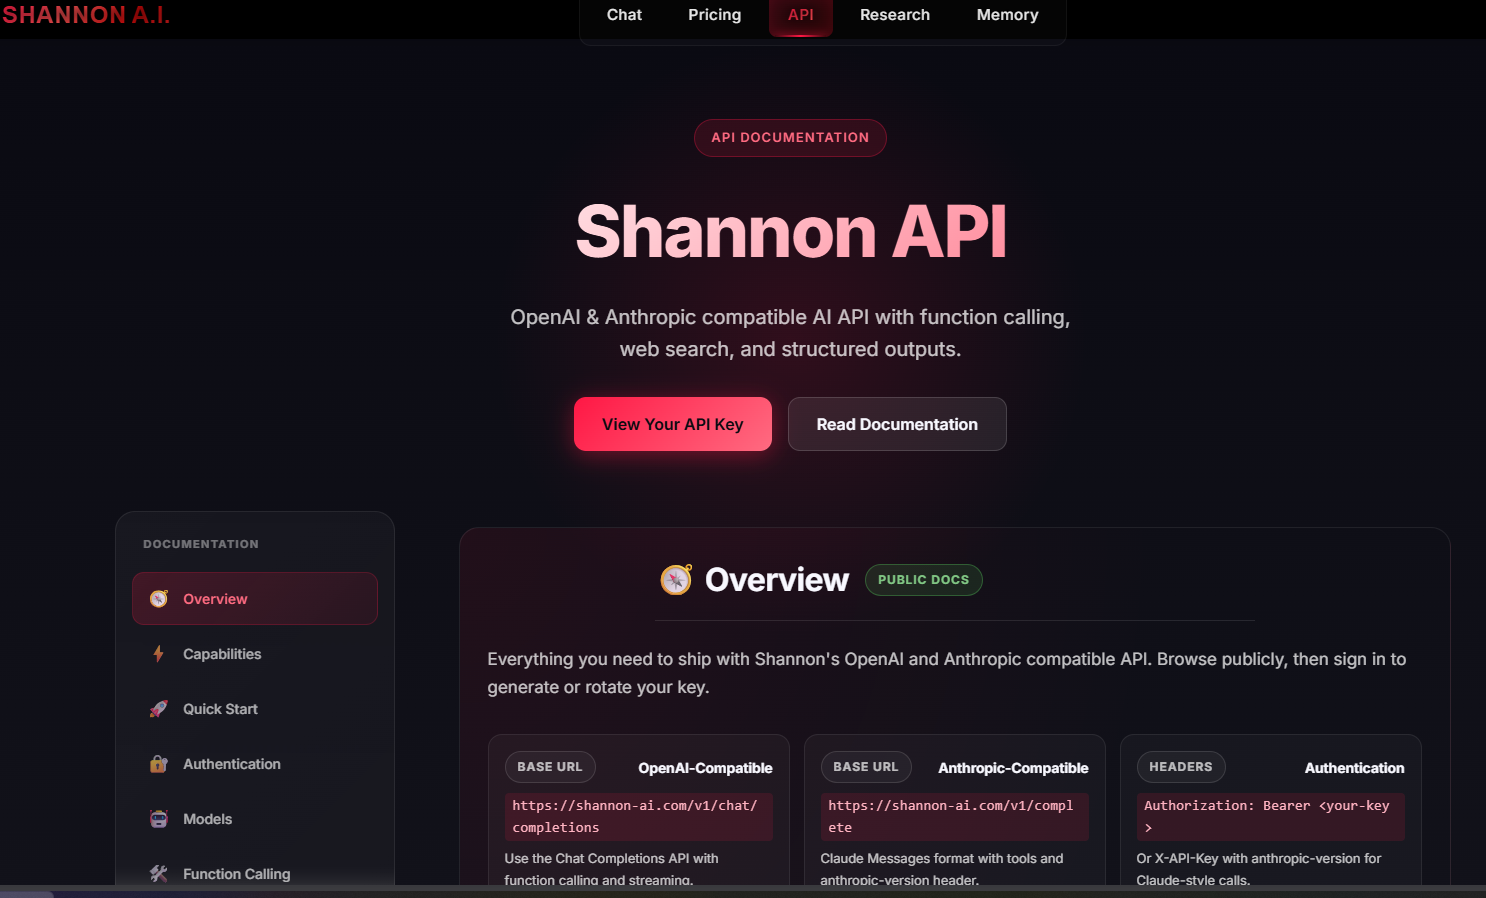Open Quick Start via the rocket icon
This screenshot has width=1486, height=898.
[x=158, y=708]
